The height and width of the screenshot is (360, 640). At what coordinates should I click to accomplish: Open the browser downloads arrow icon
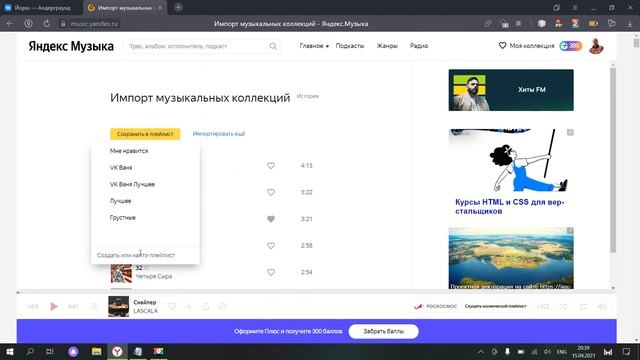click(x=630, y=24)
